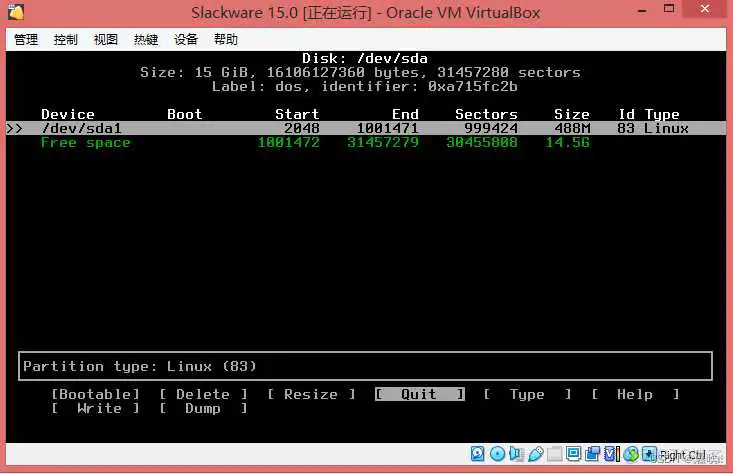The width and height of the screenshot is (733, 474).
Task: Open the cfdisk Help option
Action: click(635, 394)
